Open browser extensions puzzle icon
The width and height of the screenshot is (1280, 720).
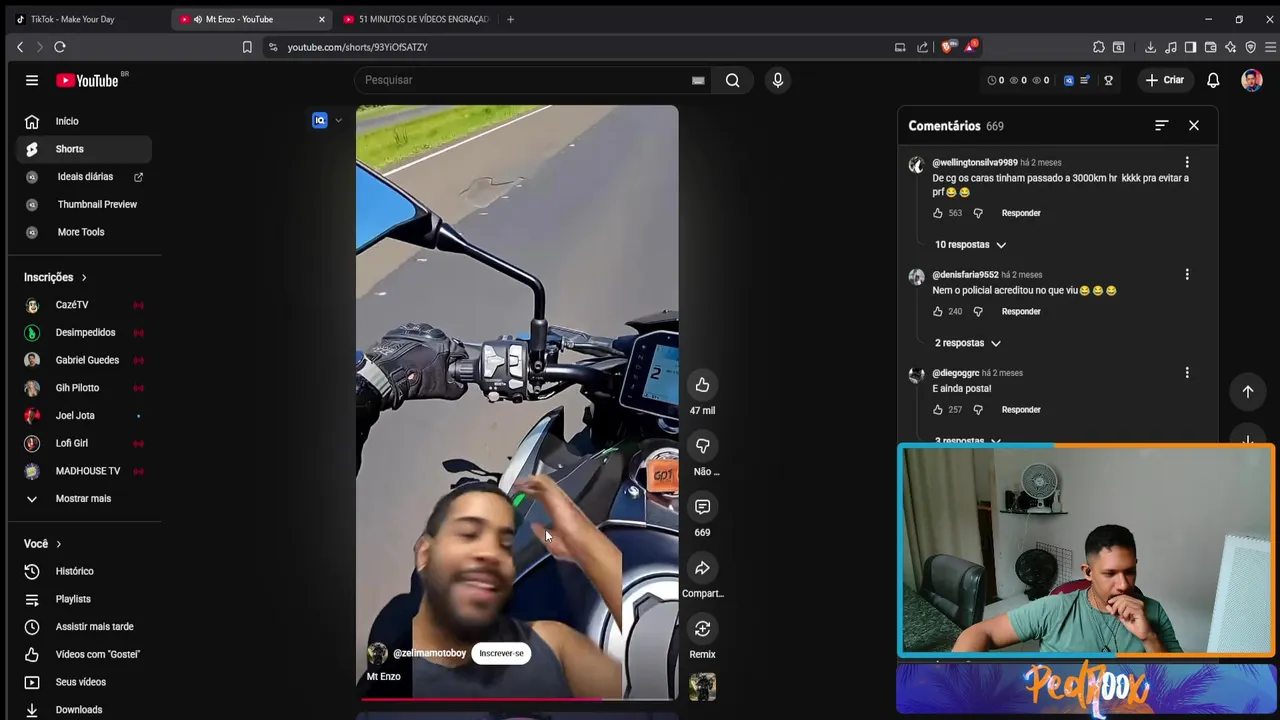[1099, 47]
